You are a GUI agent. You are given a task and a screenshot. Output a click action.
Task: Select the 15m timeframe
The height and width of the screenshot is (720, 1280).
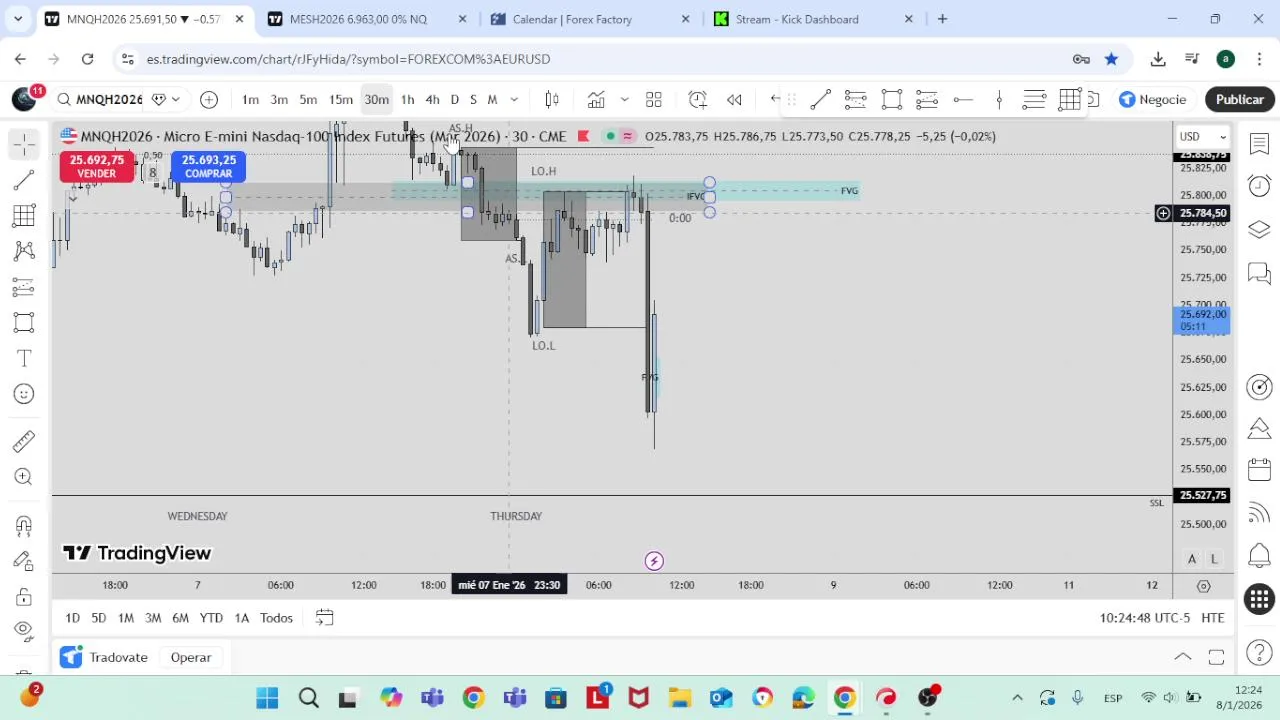[x=341, y=99]
